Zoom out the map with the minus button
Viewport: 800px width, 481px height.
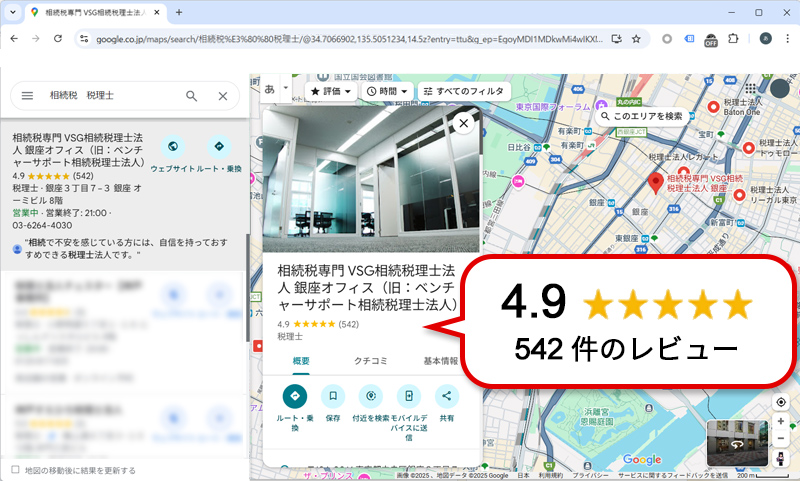[x=781, y=438]
